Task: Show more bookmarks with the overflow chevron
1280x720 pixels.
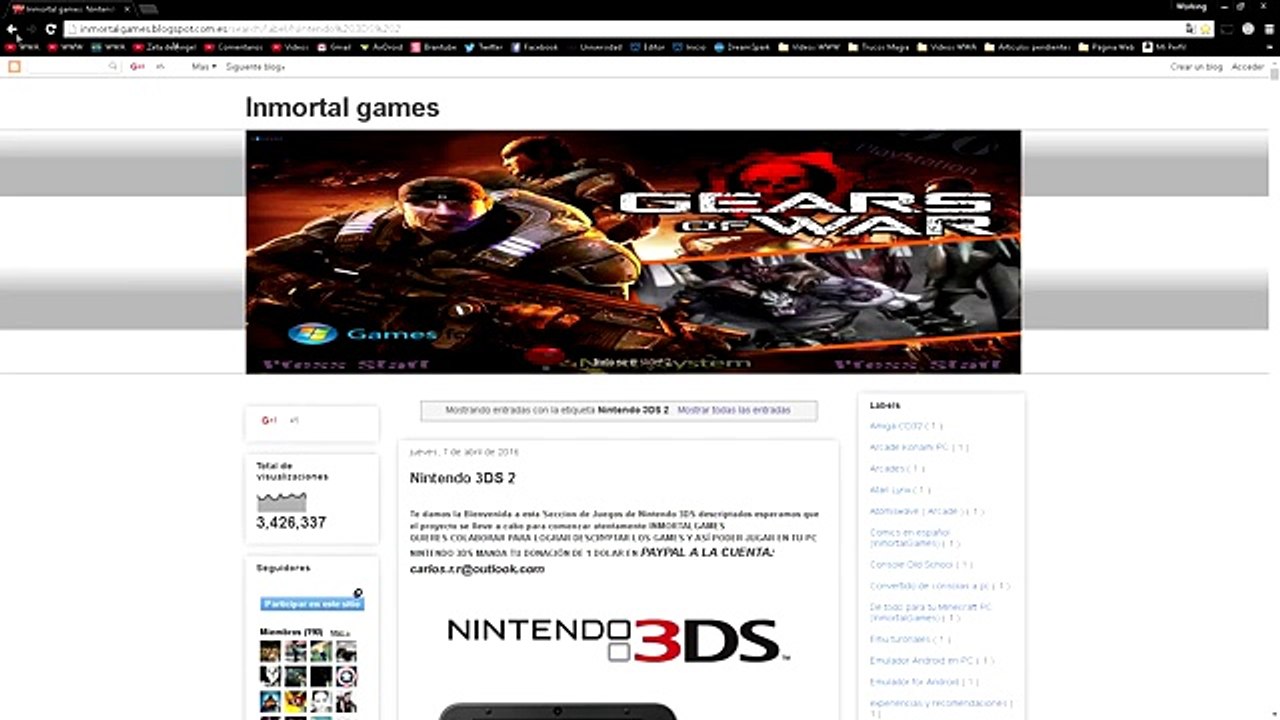Action: click(x=1268, y=47)
